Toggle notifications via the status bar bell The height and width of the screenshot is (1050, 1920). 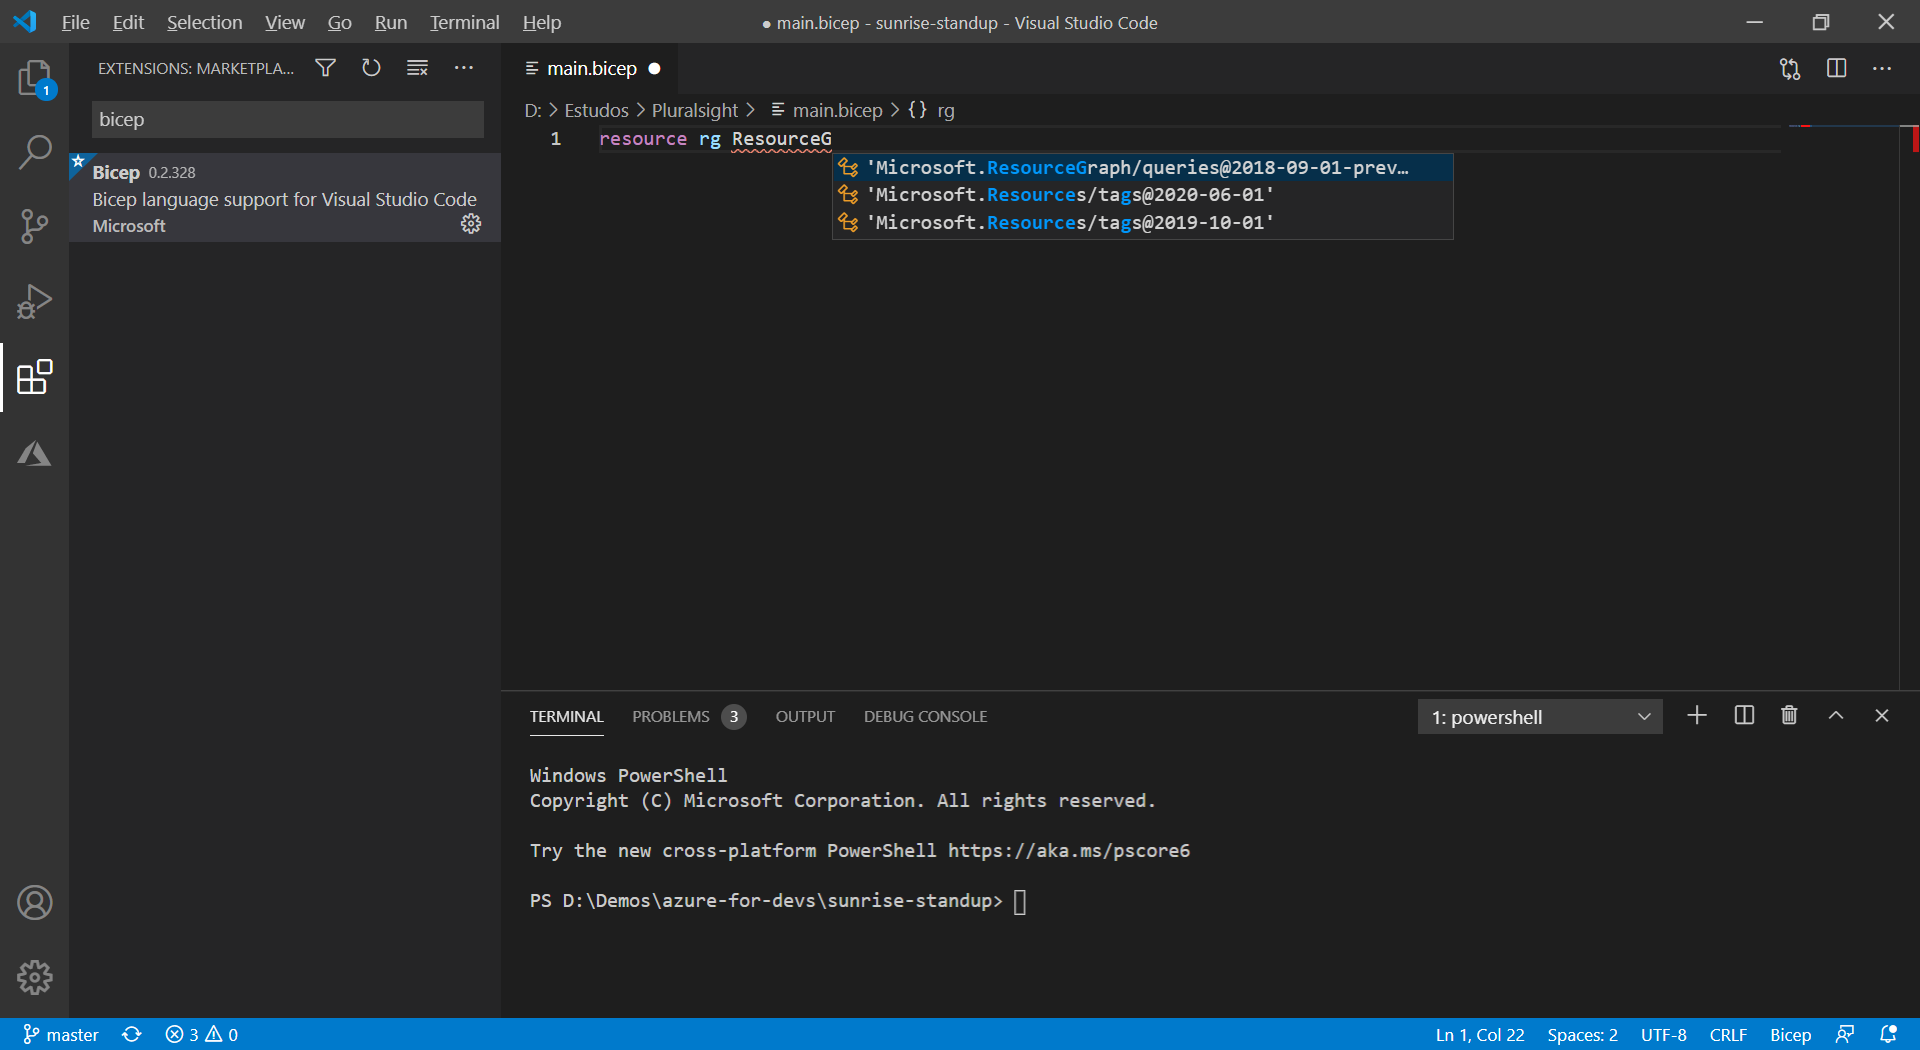tap(1888, 1034)
